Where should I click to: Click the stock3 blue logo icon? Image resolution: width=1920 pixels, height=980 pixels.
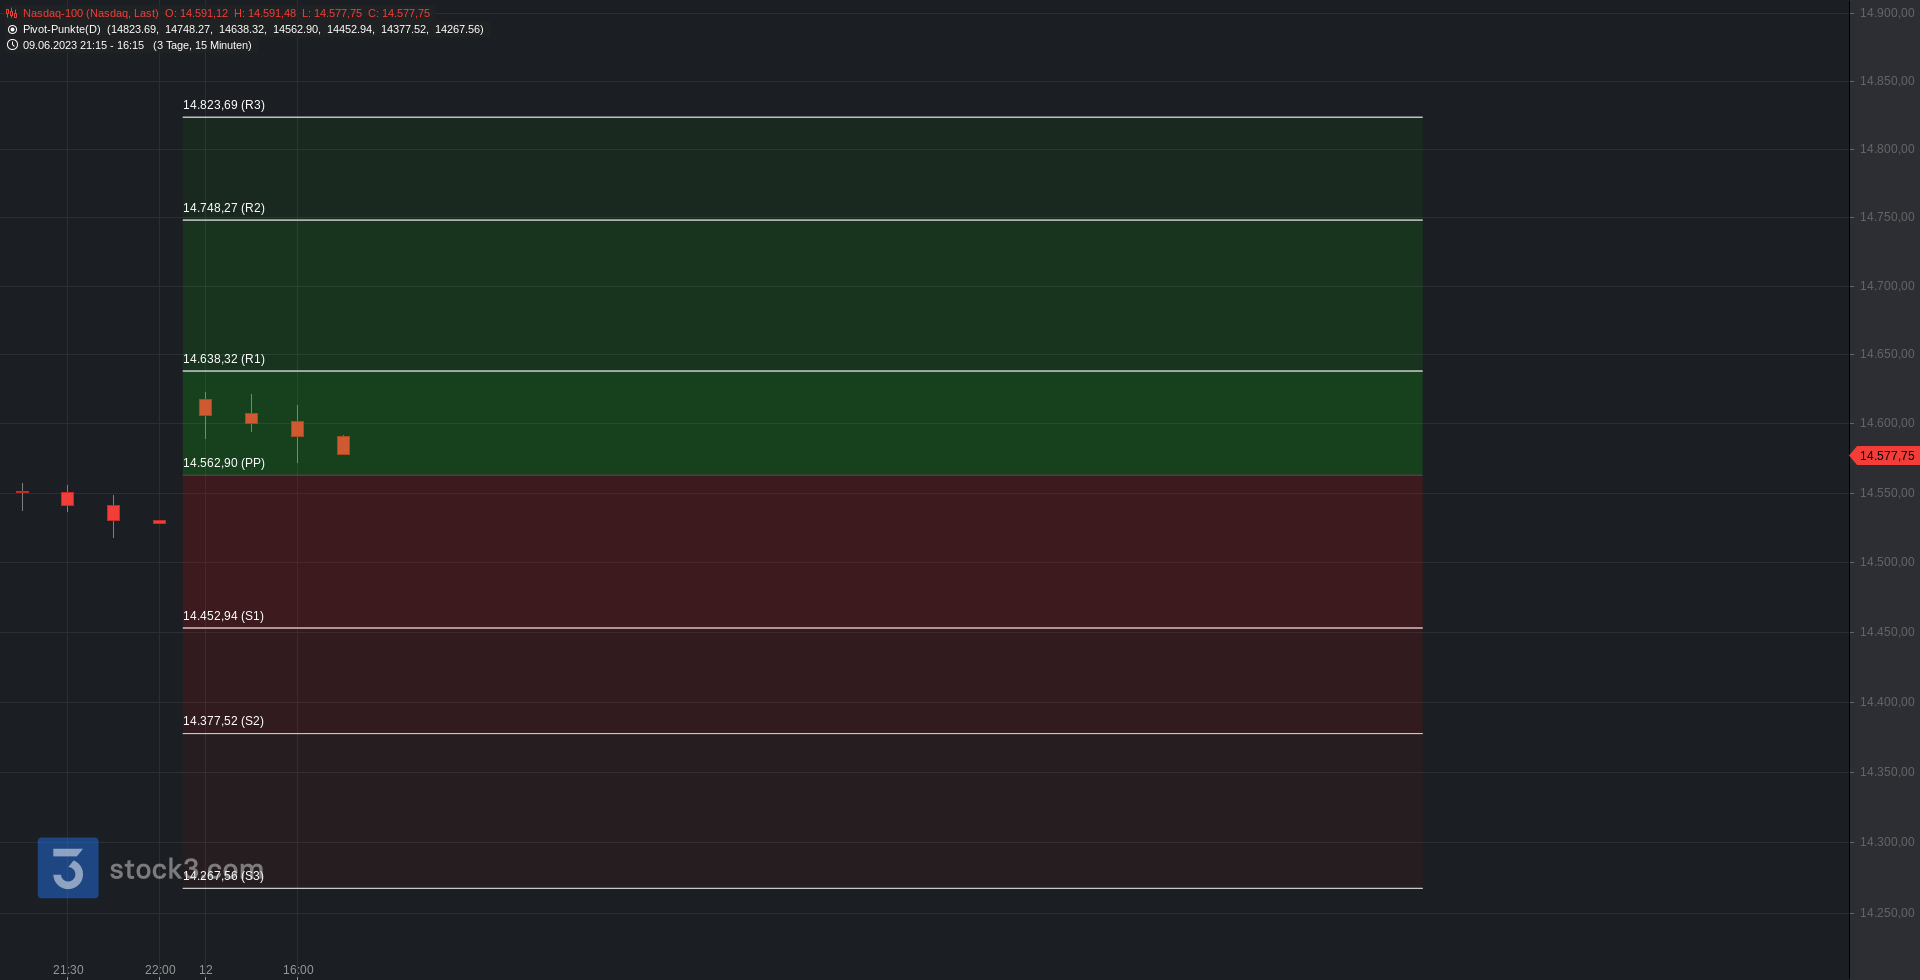68,867
